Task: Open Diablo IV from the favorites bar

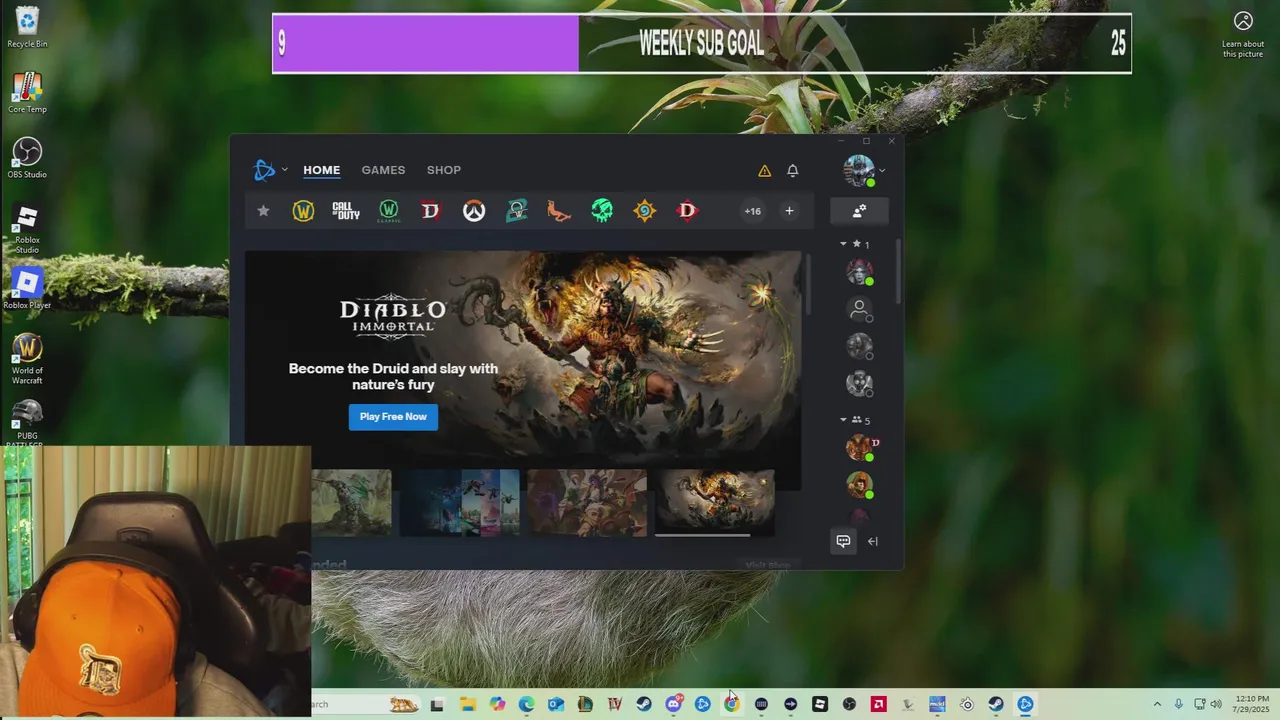Action: (431, 211)
